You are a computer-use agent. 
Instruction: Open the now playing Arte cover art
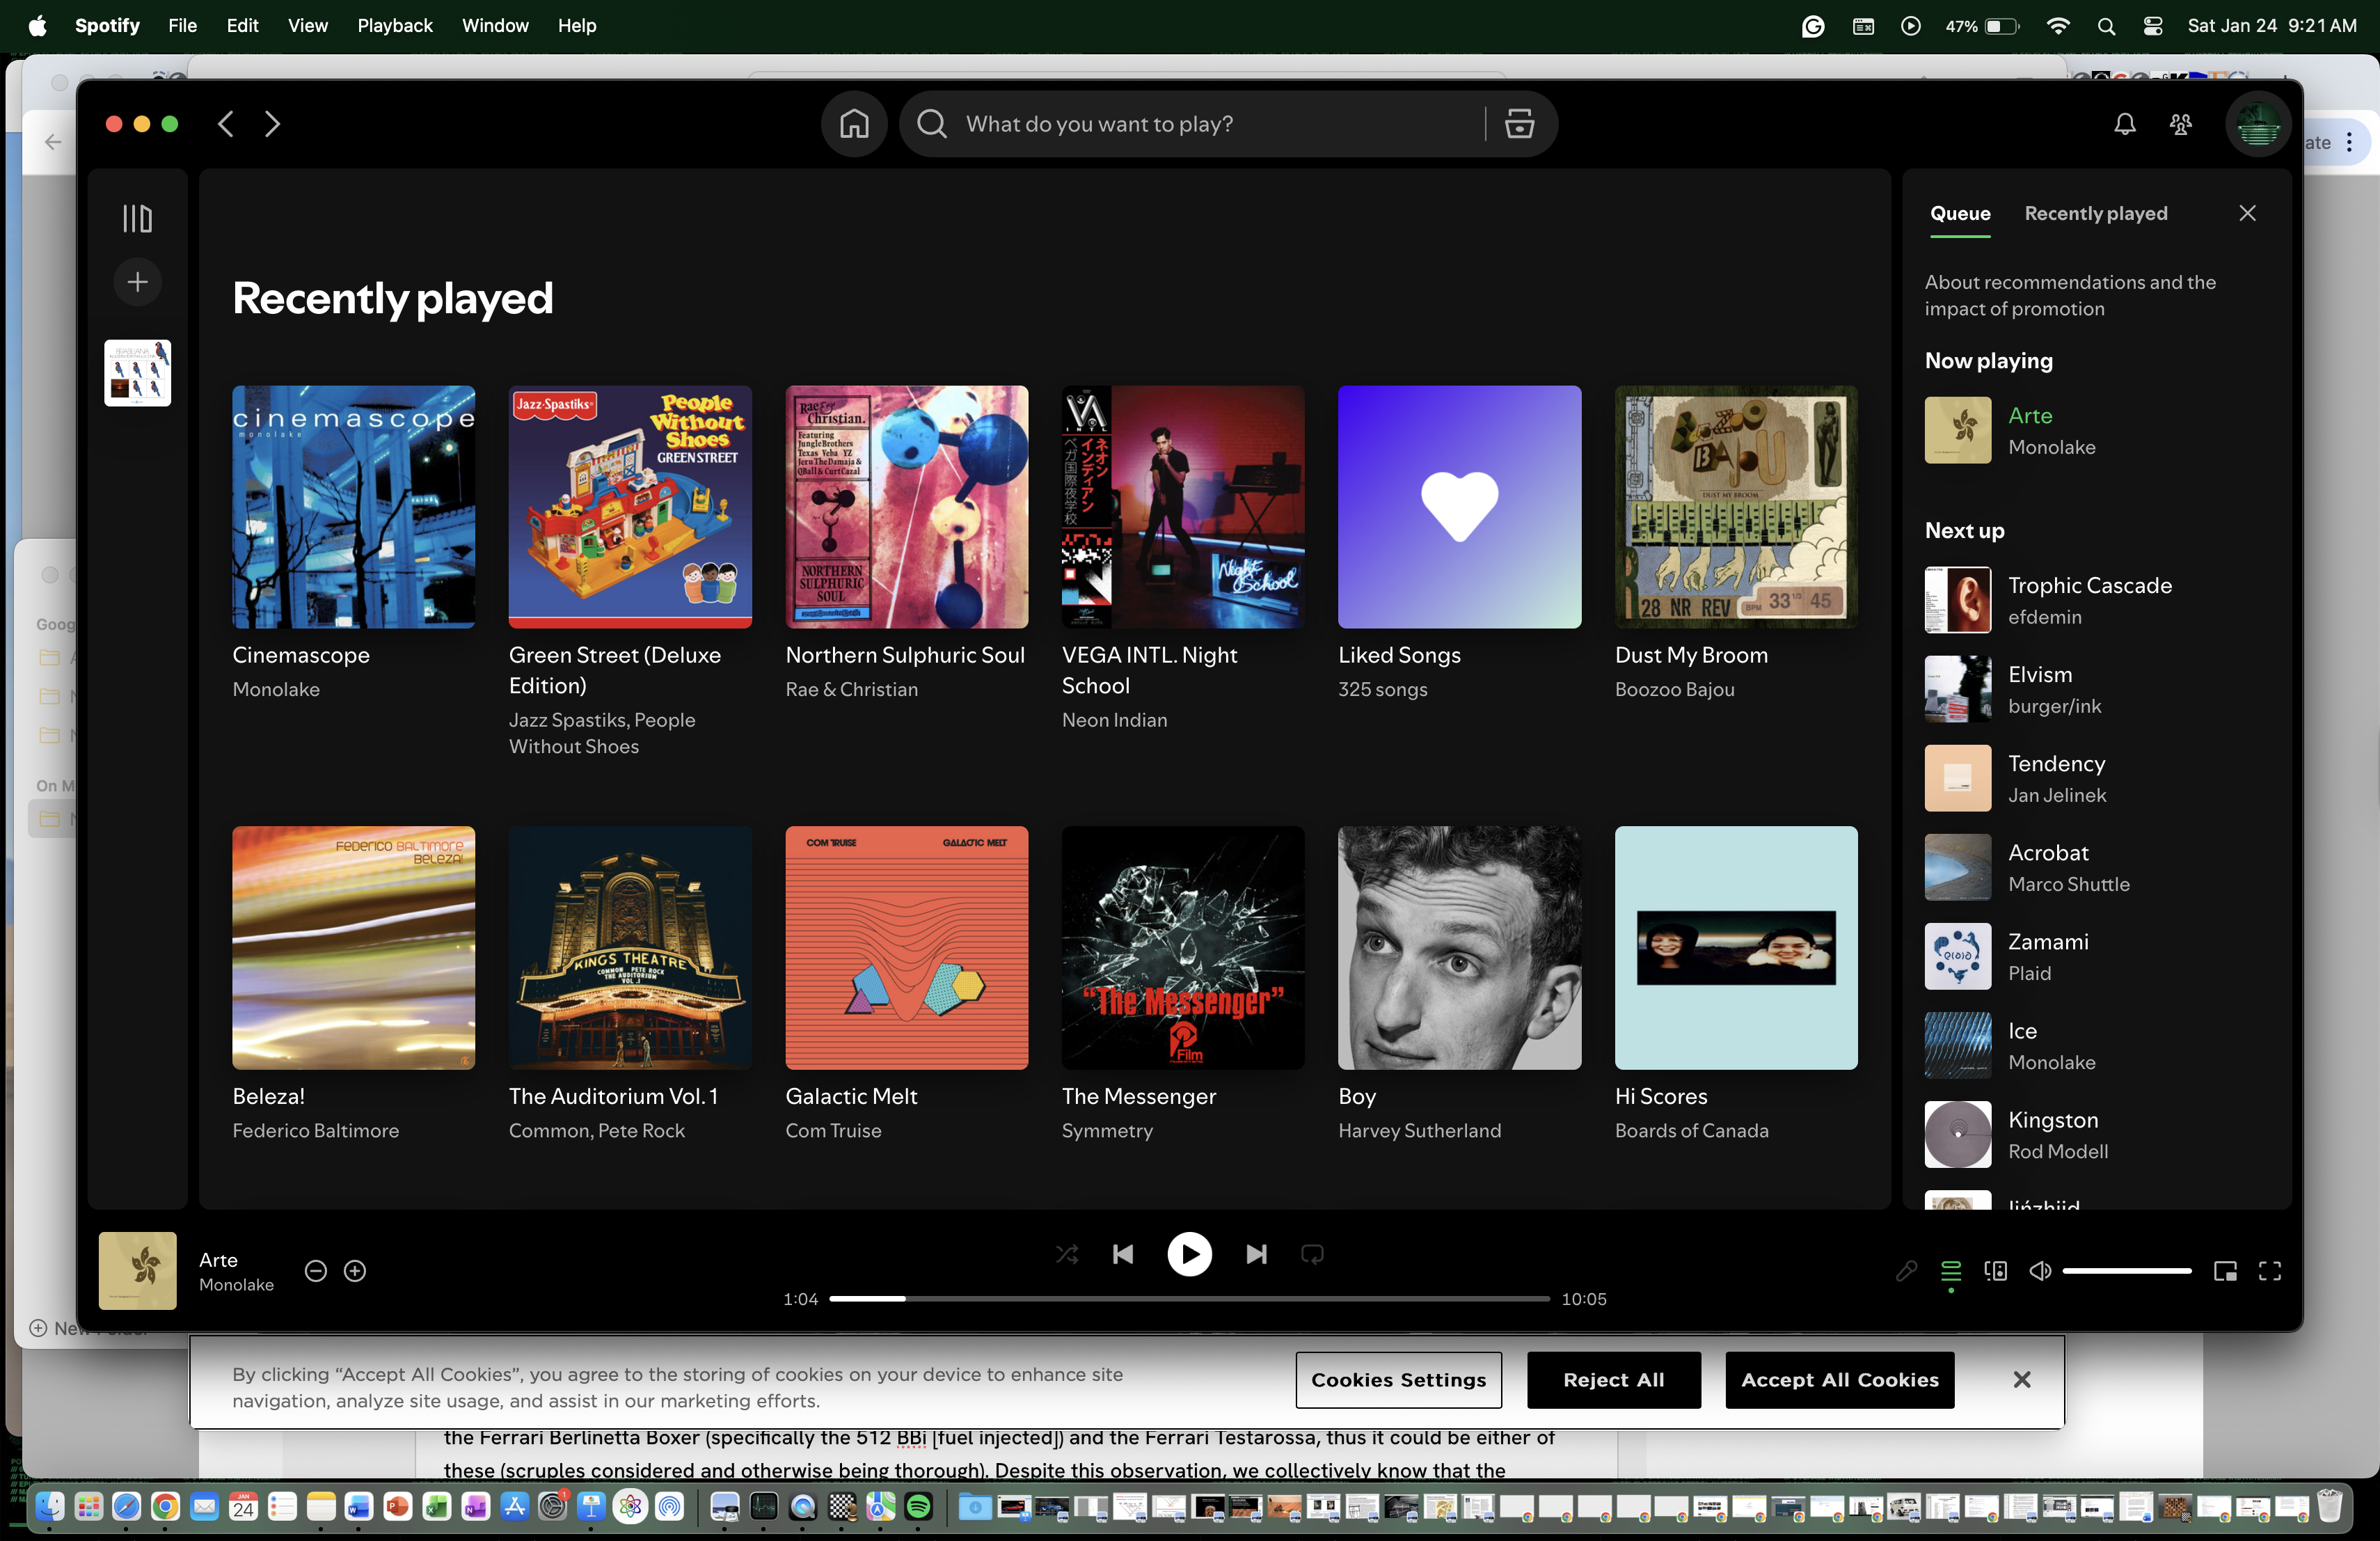(137, 1270)
